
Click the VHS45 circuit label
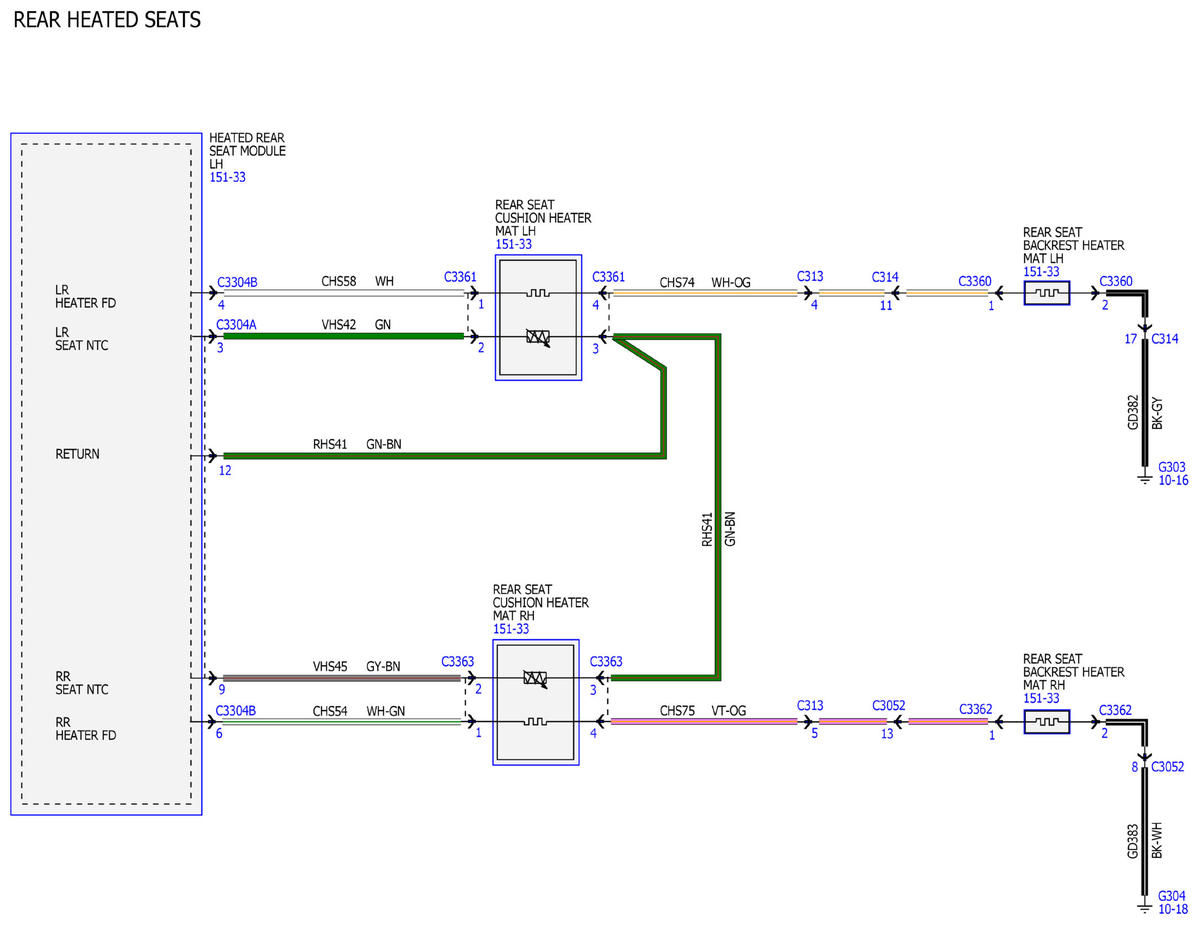(x=330, y=666)
